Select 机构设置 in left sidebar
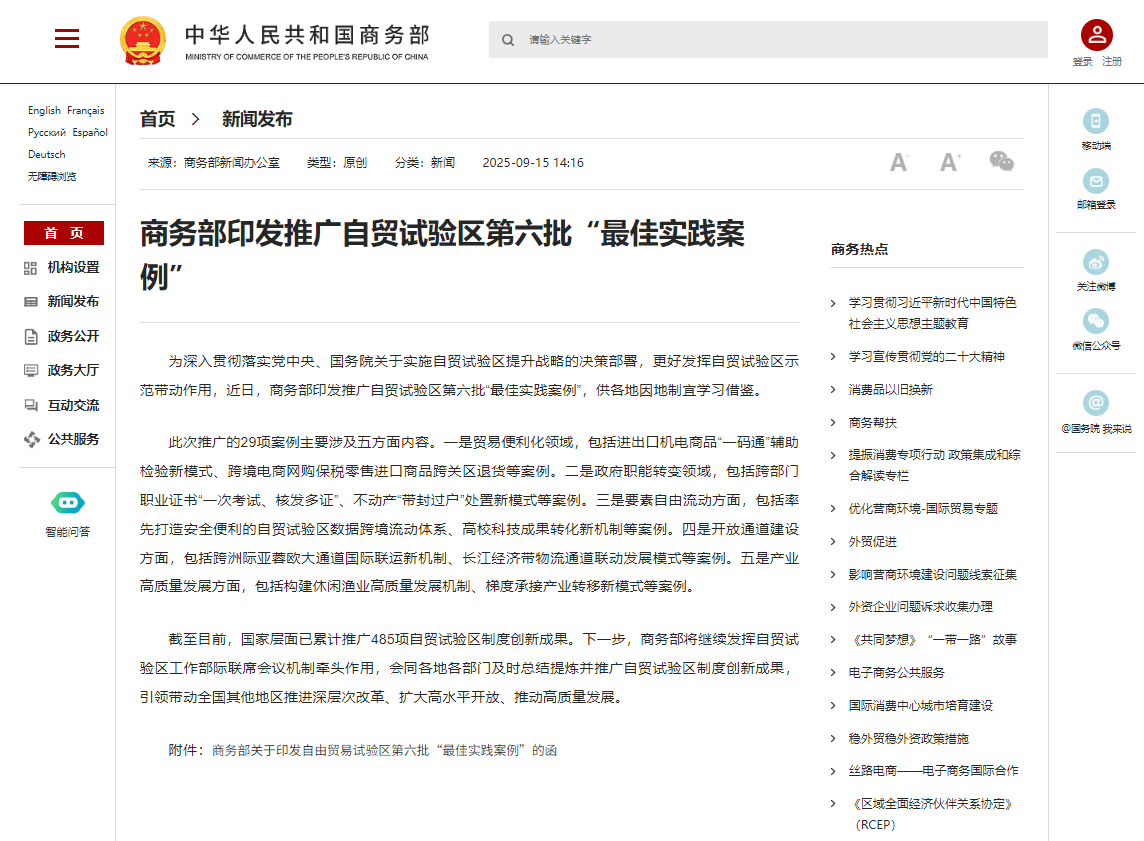The width and height of the screenshot is (1144, 841). pos(73,267)
